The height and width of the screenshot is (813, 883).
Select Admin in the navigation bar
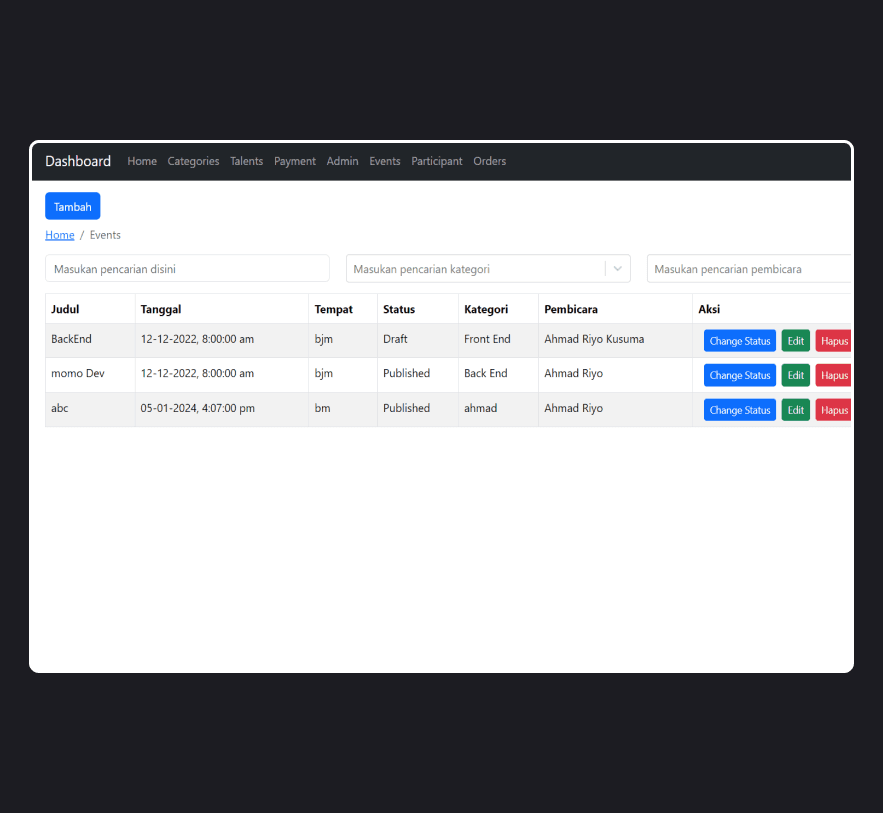[x=342, y=161]
